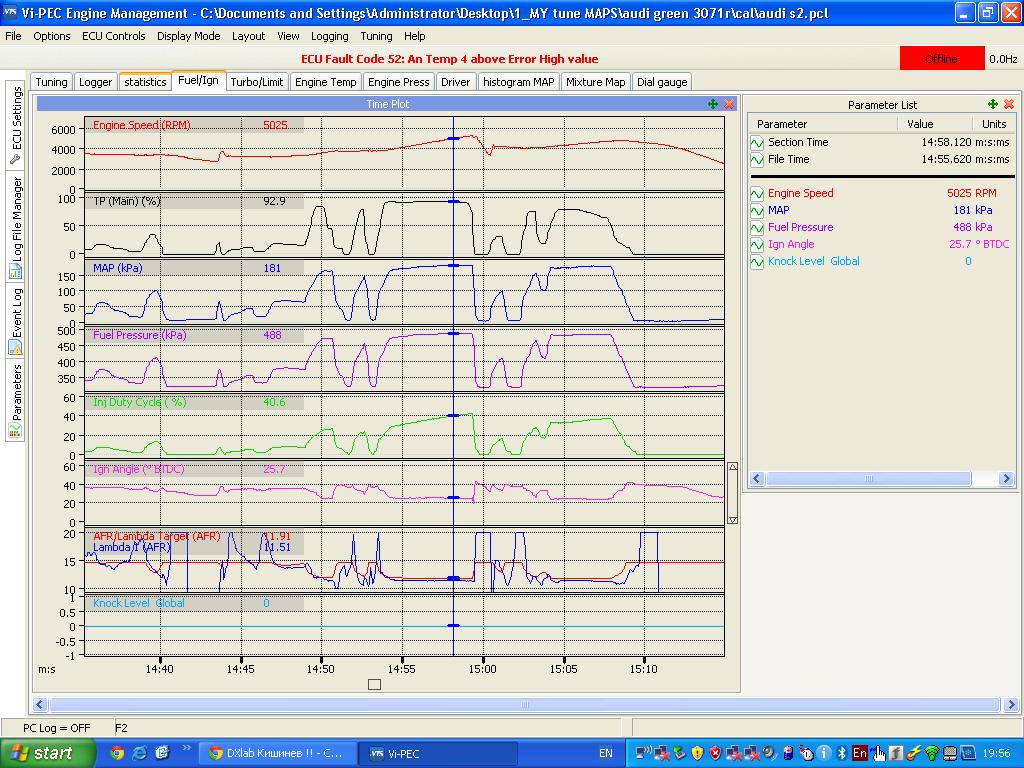Open the Log File Manager side panel

click(15, 228)
